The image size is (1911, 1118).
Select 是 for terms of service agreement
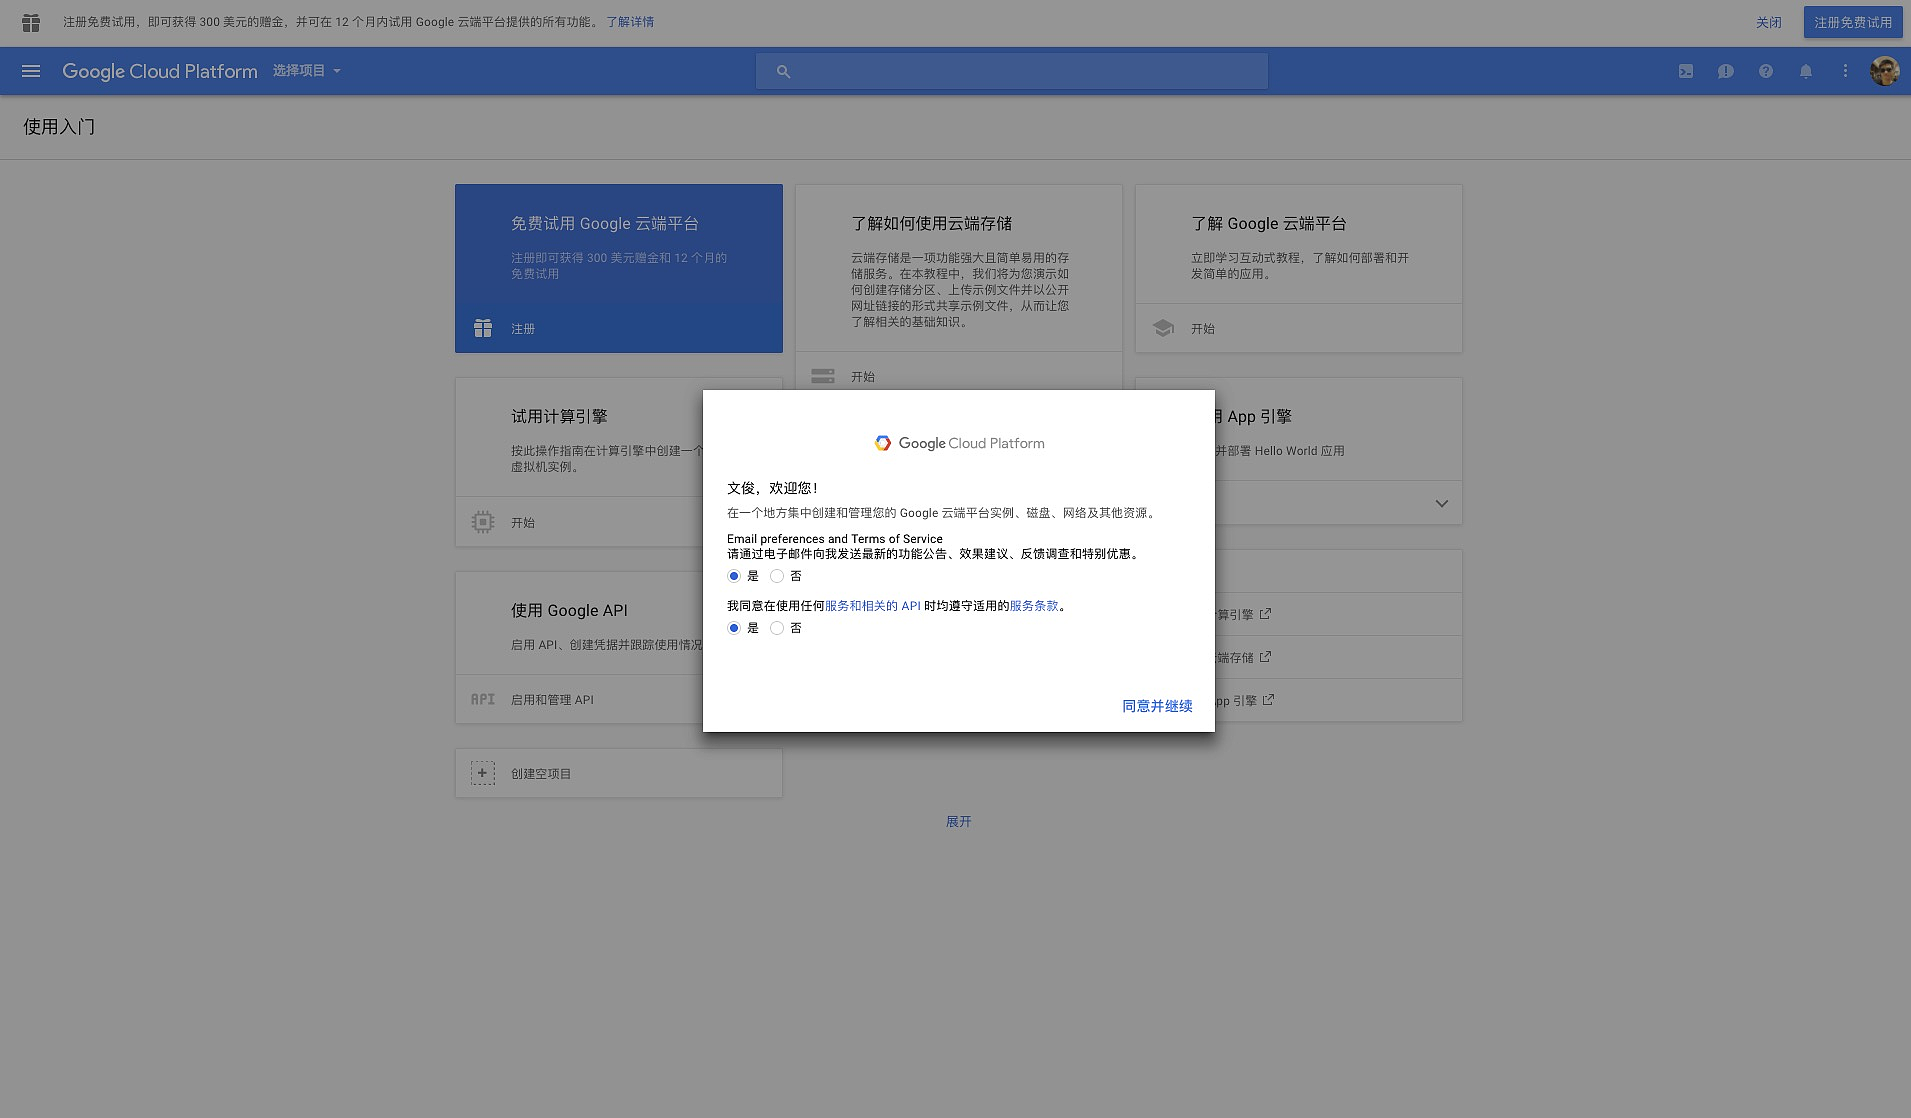(734, 628)
